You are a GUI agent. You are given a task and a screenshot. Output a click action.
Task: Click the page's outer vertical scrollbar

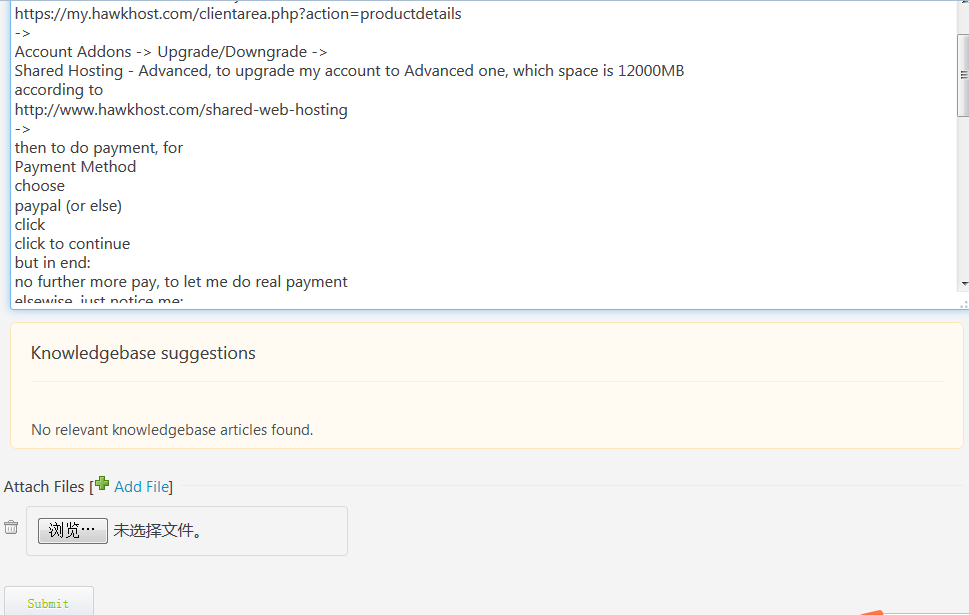(965, 450)
